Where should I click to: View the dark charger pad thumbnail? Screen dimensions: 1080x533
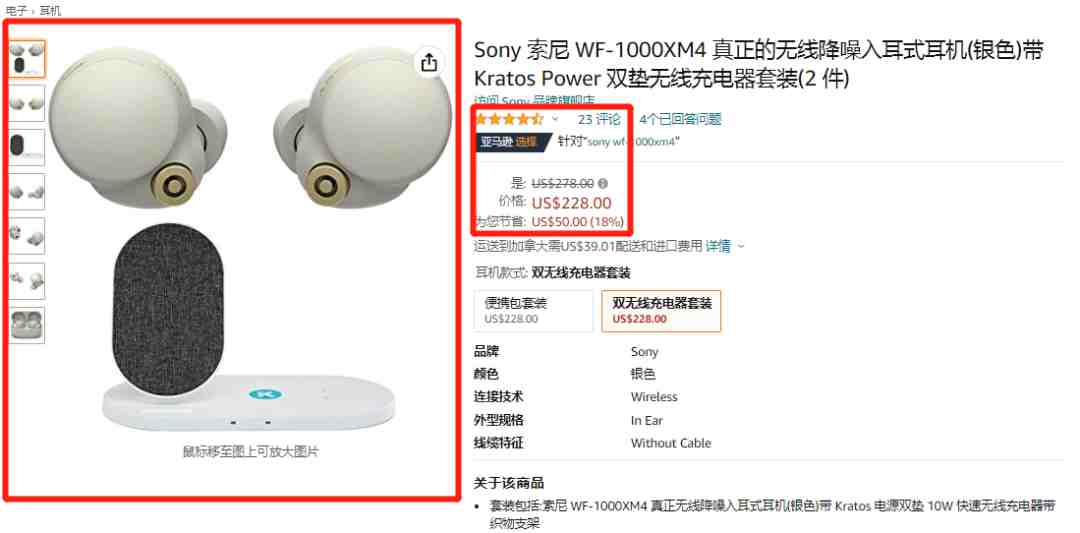click(27, 147)
